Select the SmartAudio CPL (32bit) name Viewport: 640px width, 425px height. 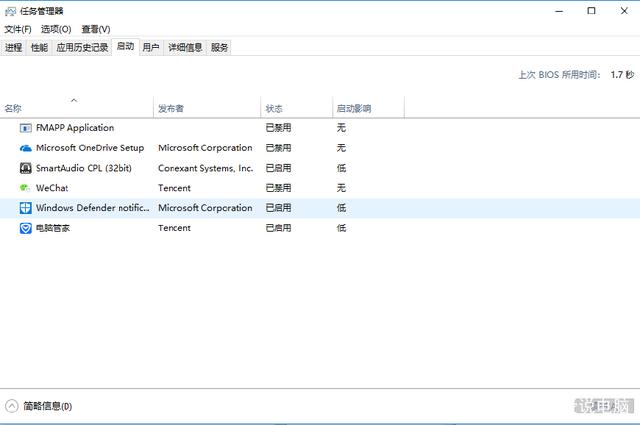pos(84,168)
